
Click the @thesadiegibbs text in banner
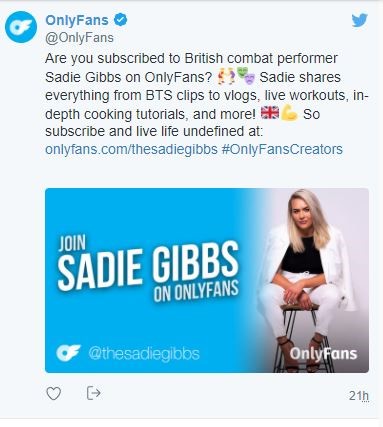coord(144,353)
